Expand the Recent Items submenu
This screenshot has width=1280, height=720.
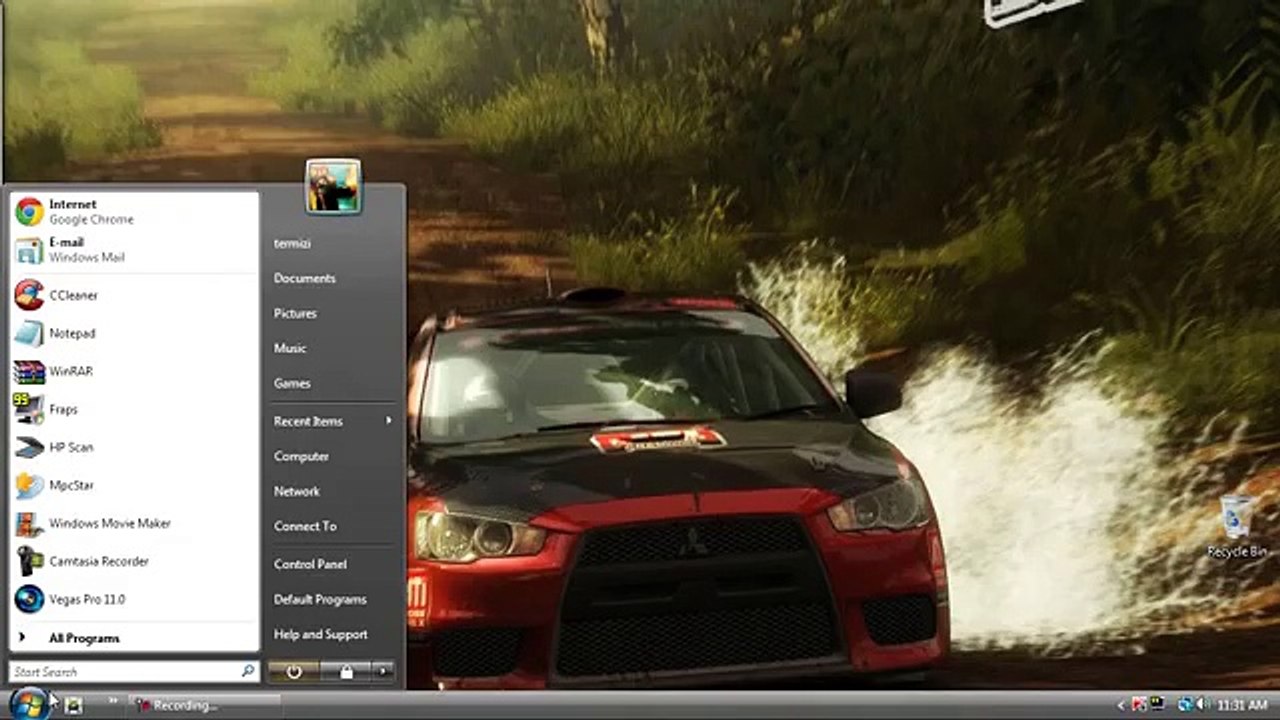[332, 421]
